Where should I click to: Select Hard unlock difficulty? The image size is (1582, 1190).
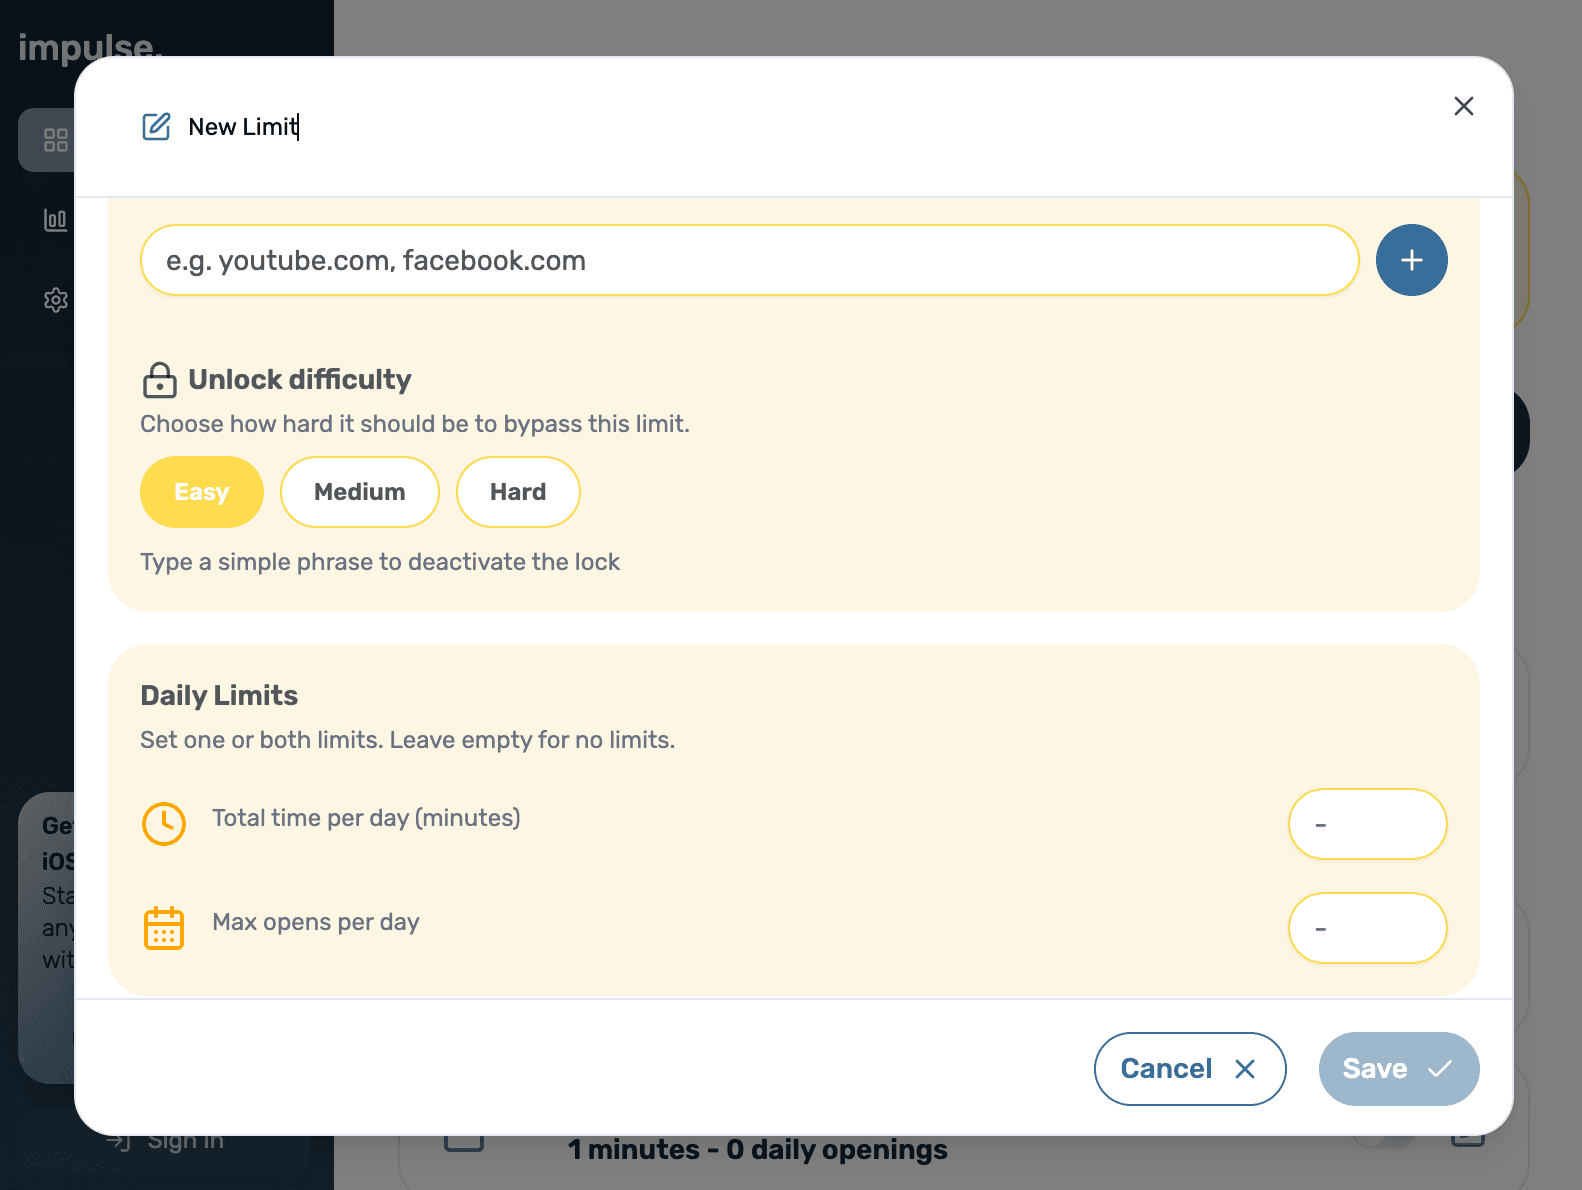(518, 492)
